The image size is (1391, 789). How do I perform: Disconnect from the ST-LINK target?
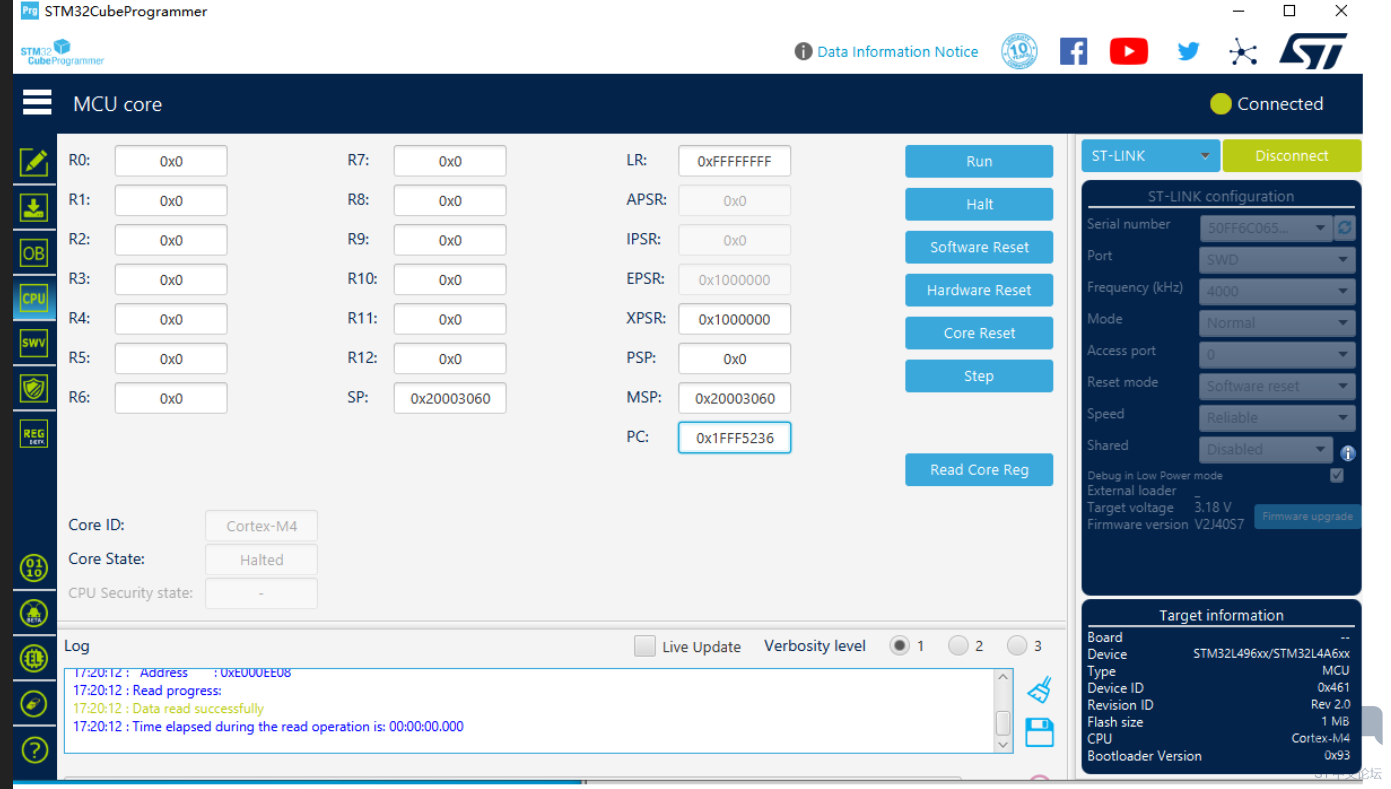[x=1292, y=156]
